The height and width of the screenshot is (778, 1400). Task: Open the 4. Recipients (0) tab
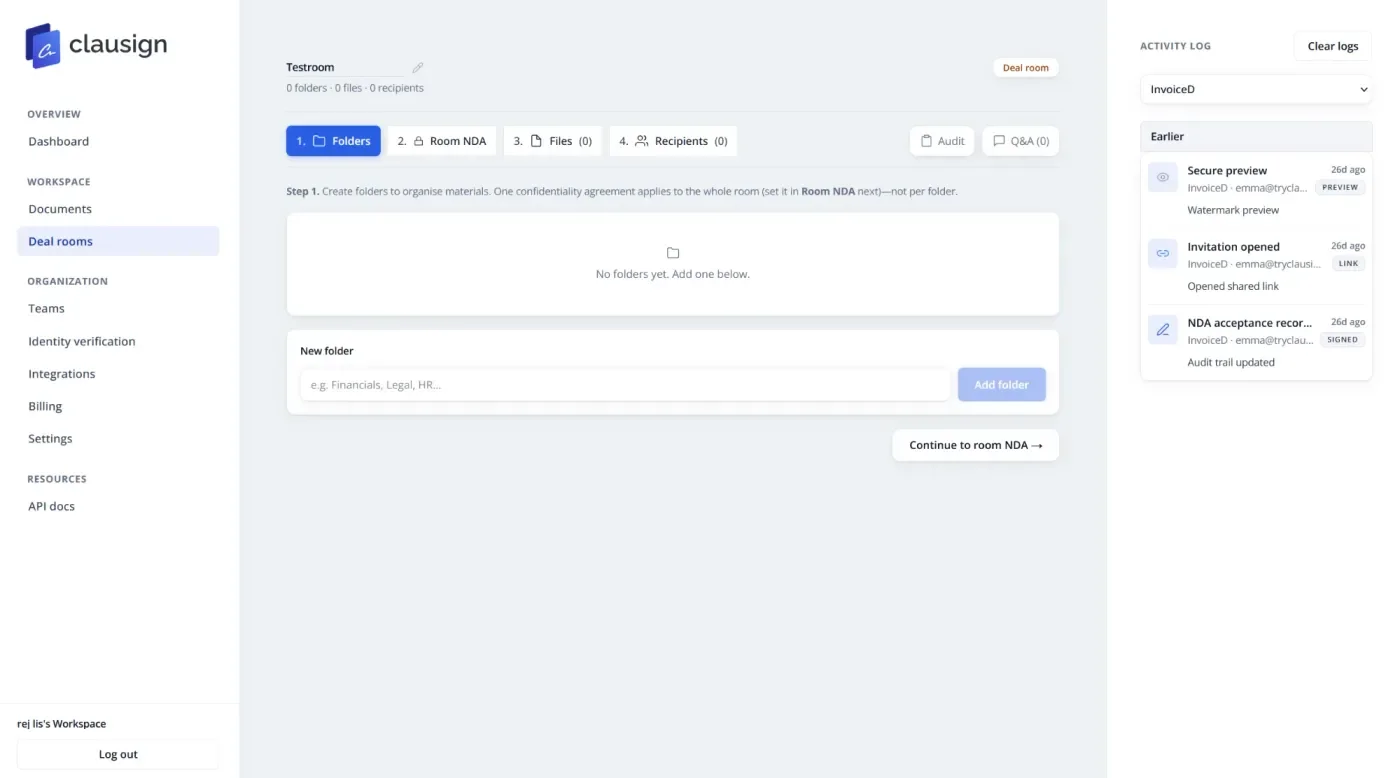(x=673, y=141)
